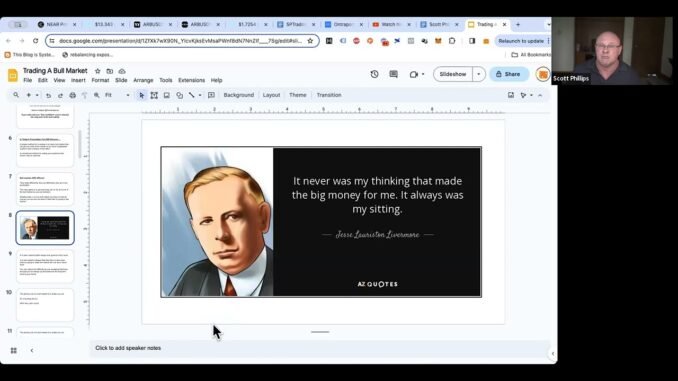Check cloud save document status
Viewport: 678px width, 381px height.
click(x=122, y=71)
